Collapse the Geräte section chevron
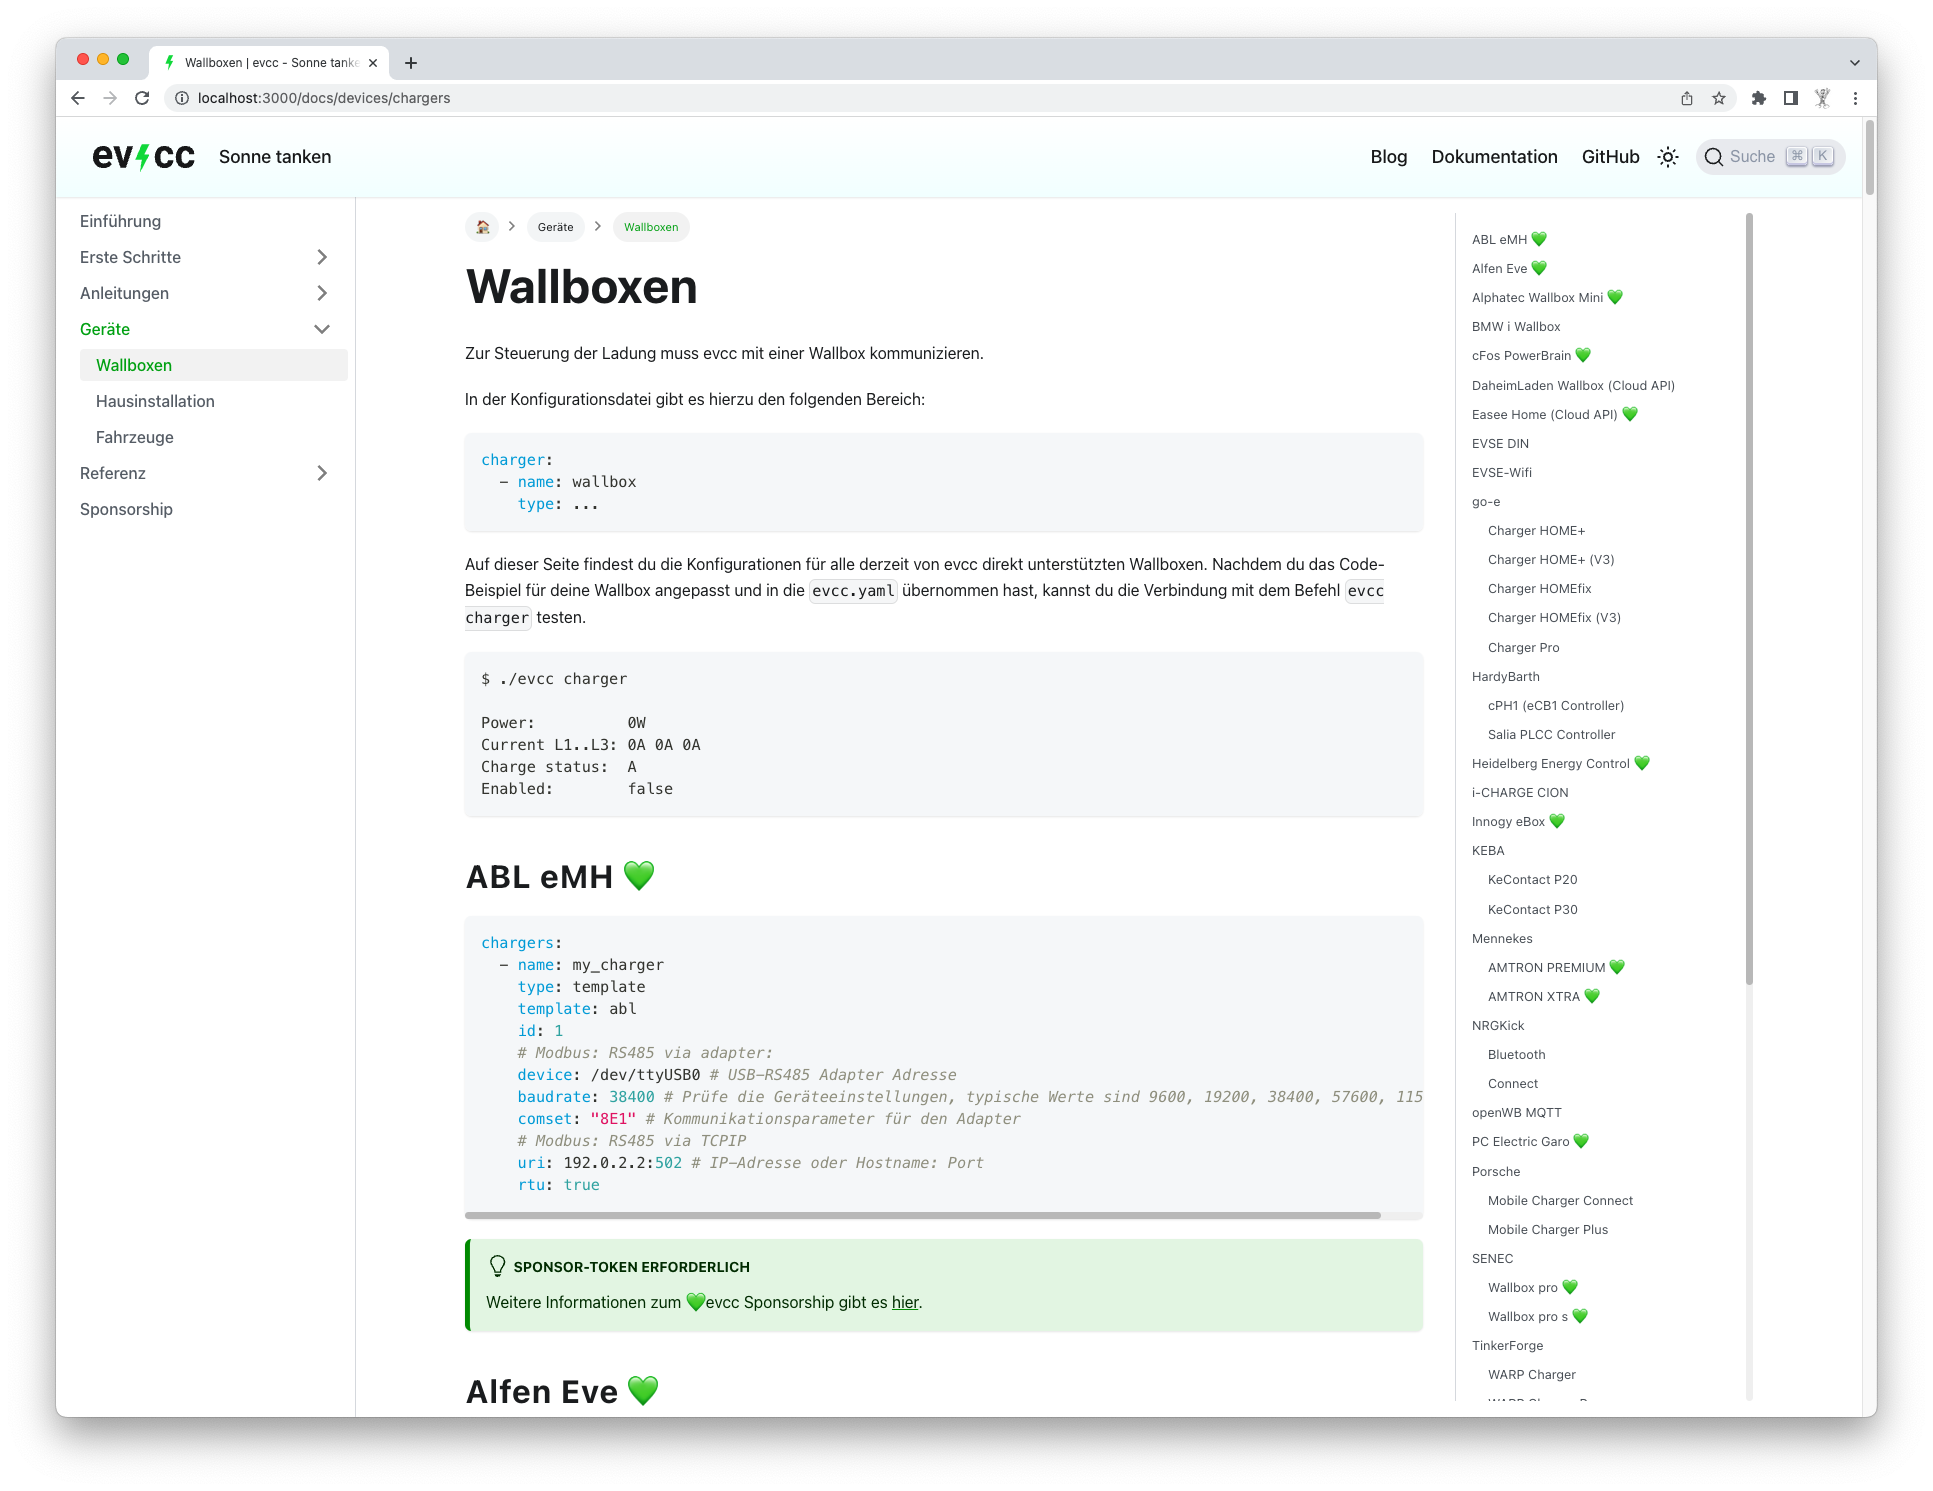The image size is (1933, 1491). 322,329
